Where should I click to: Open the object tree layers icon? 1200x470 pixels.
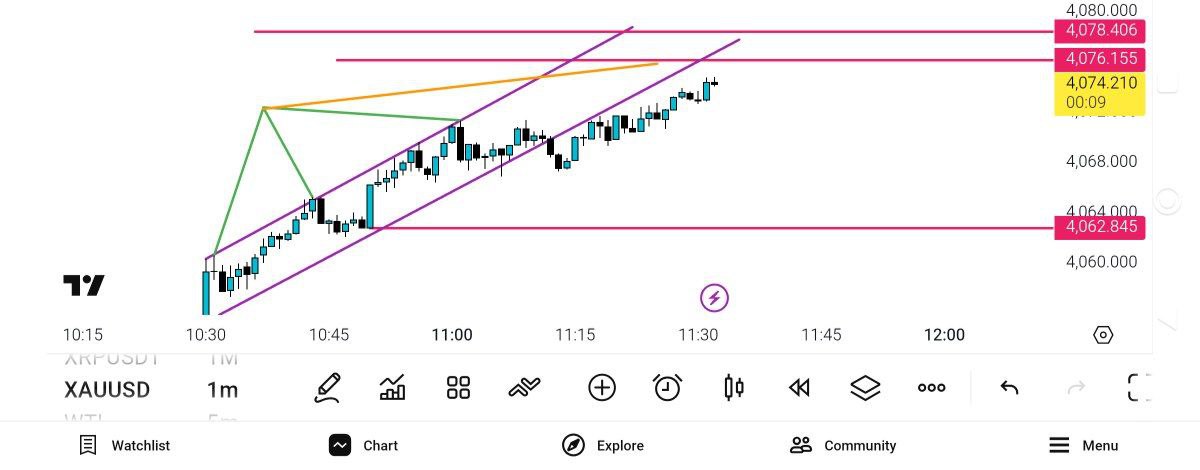(x=865, y=387)
